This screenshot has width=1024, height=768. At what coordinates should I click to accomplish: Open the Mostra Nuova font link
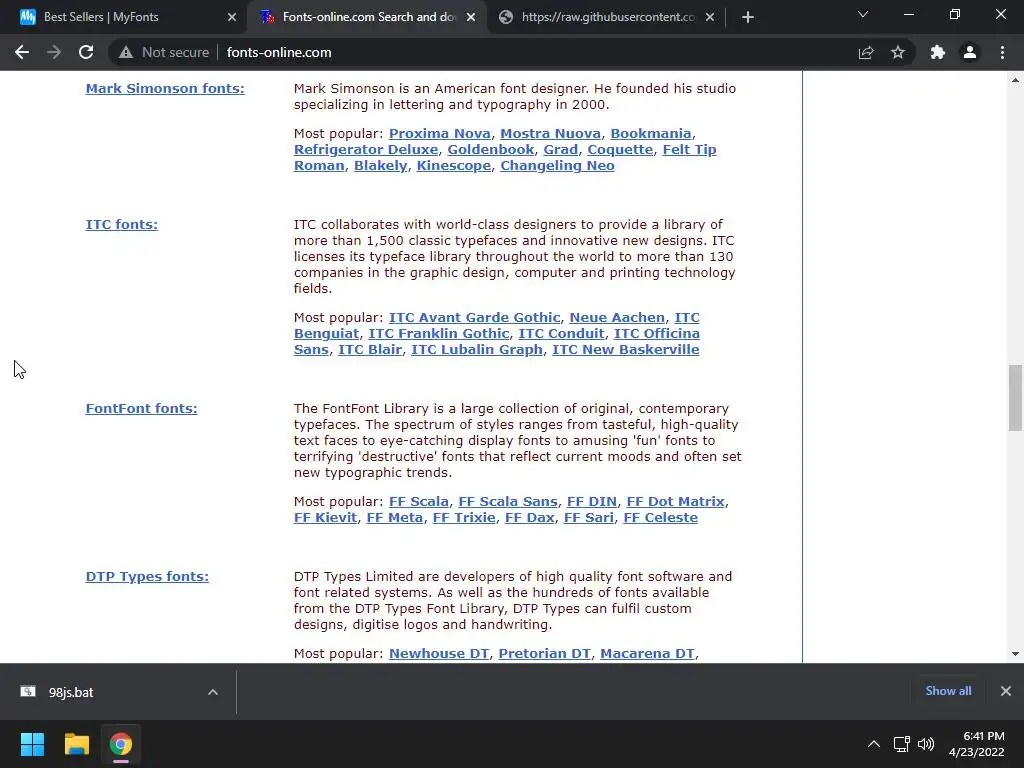click(x=550, y=133)
